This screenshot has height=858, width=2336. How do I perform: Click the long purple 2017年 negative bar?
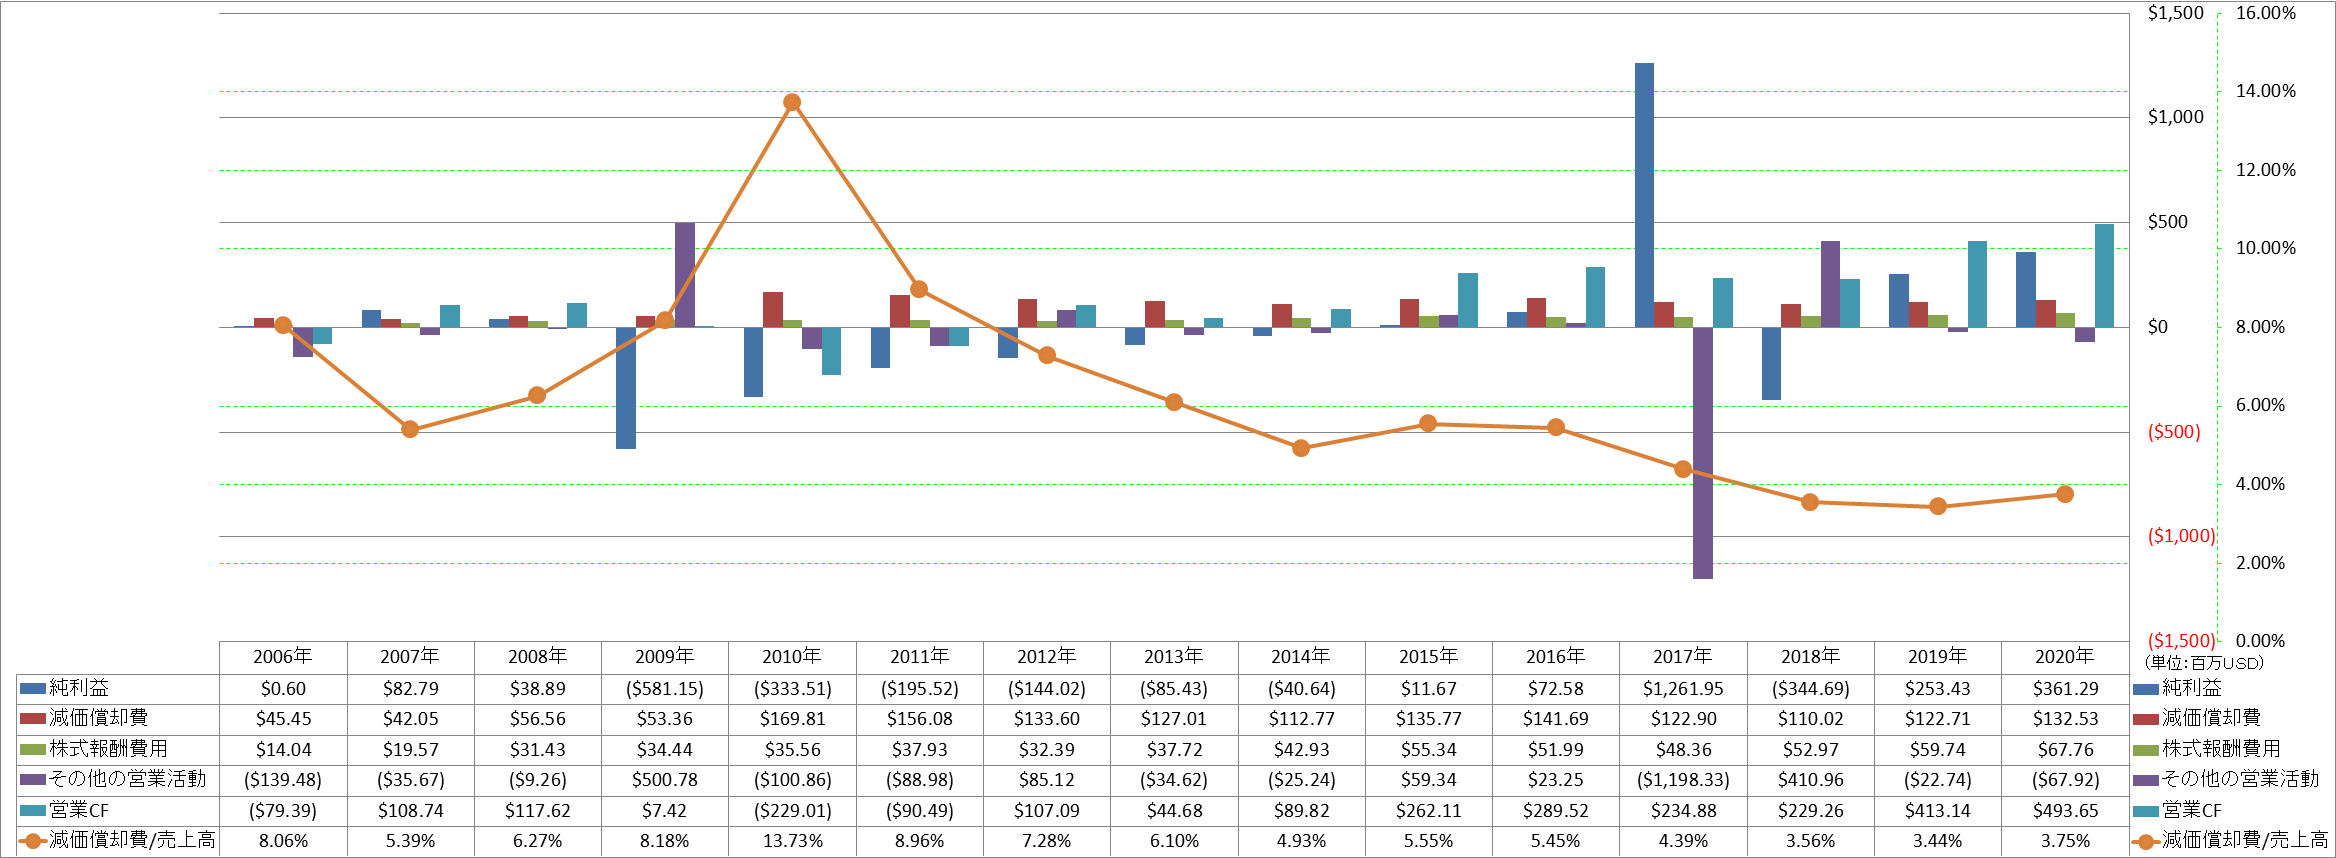[1703, 453]
